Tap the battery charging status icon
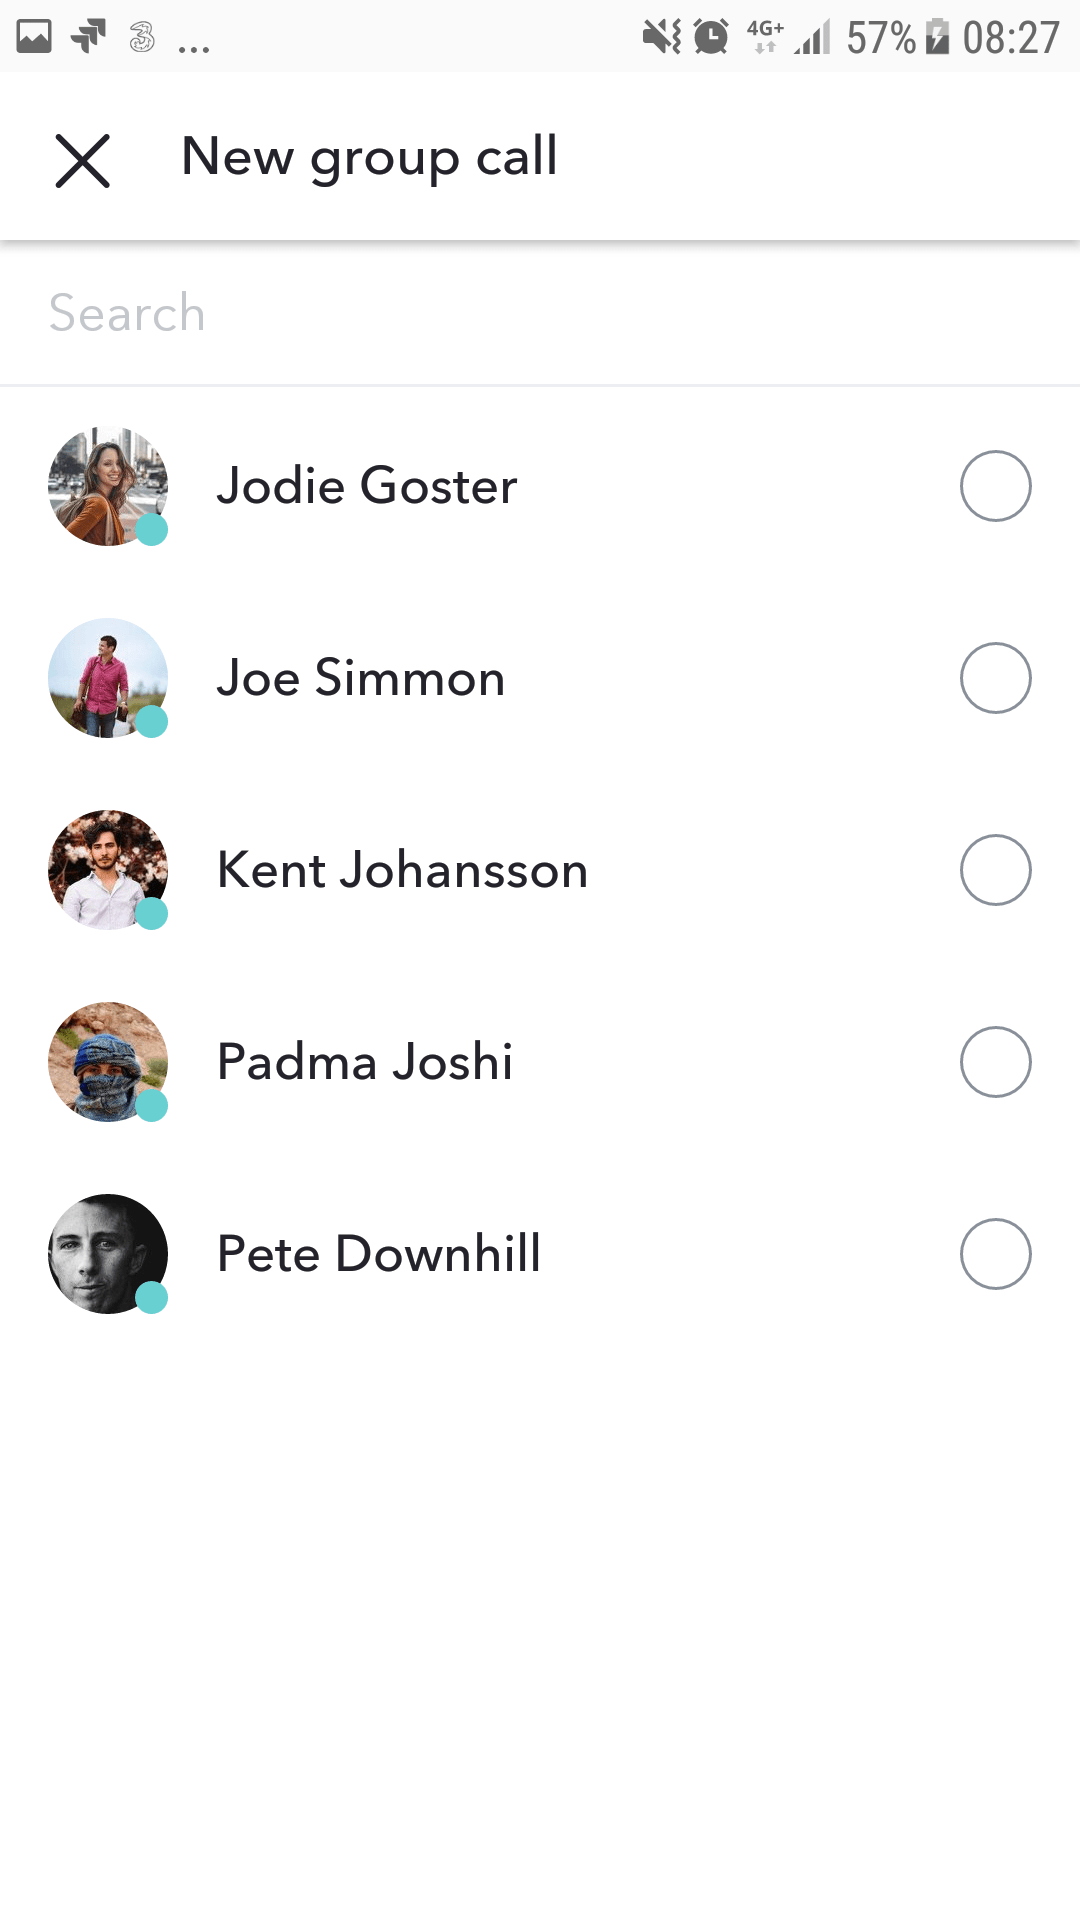This screenshot has width=1080, height=1920. 937,38
